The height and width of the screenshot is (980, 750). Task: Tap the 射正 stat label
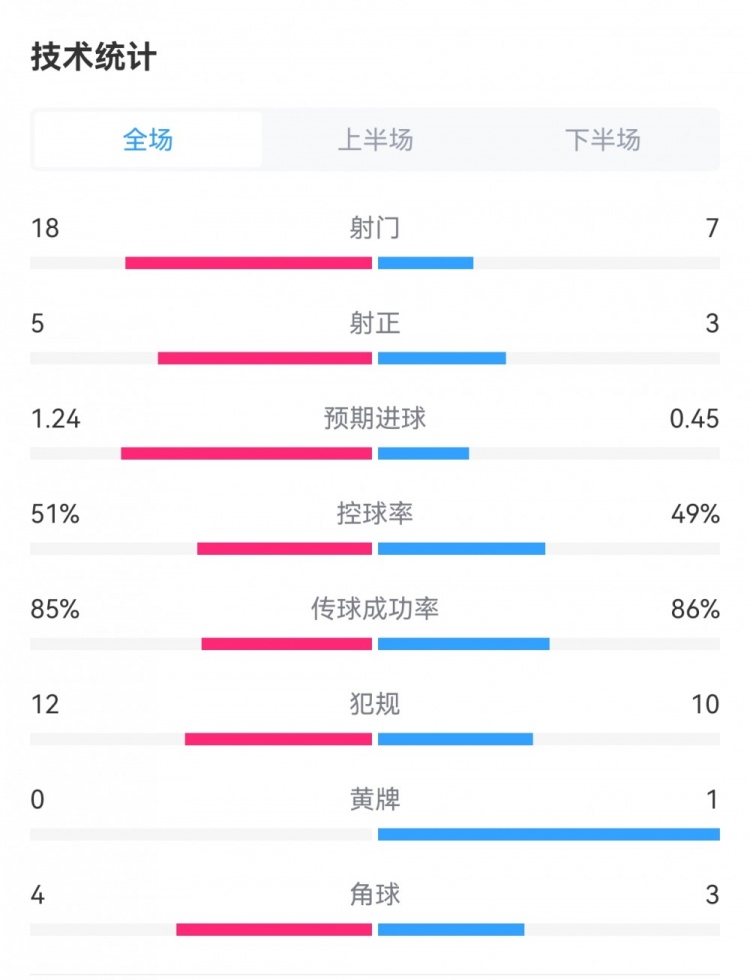(x=375, y=323)
